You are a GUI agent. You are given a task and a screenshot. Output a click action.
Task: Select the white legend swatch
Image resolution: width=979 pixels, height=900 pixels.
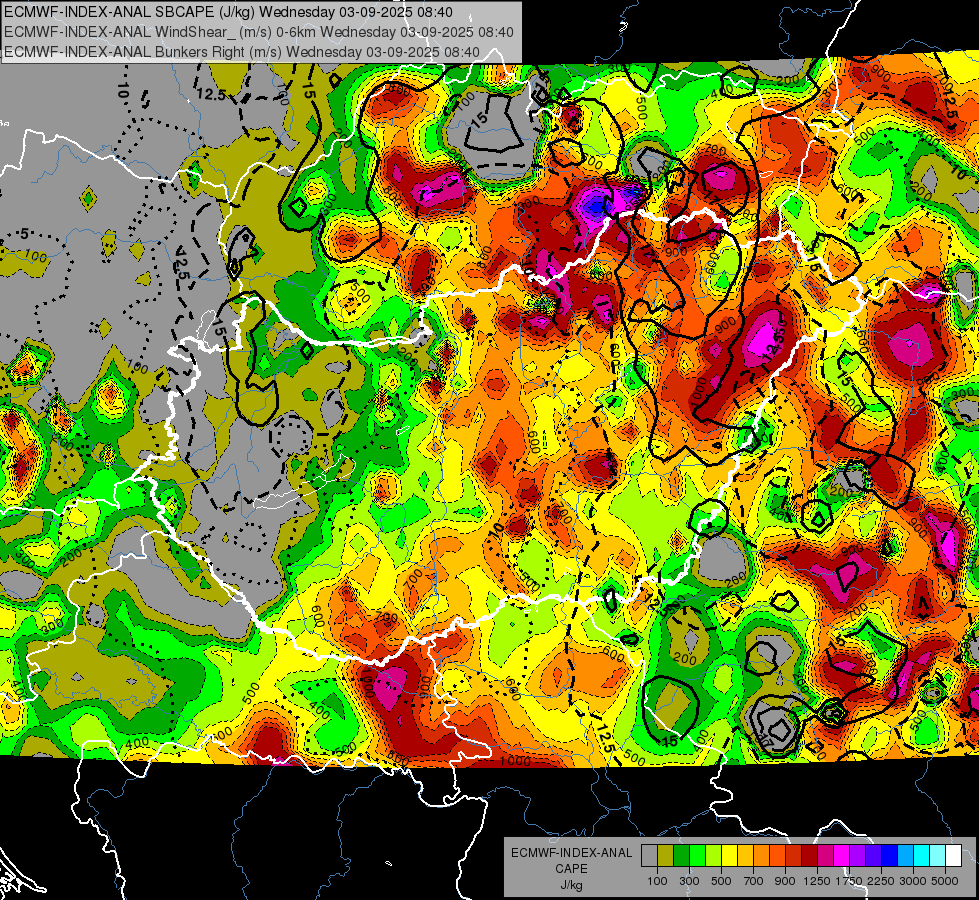tap(953, 856)
